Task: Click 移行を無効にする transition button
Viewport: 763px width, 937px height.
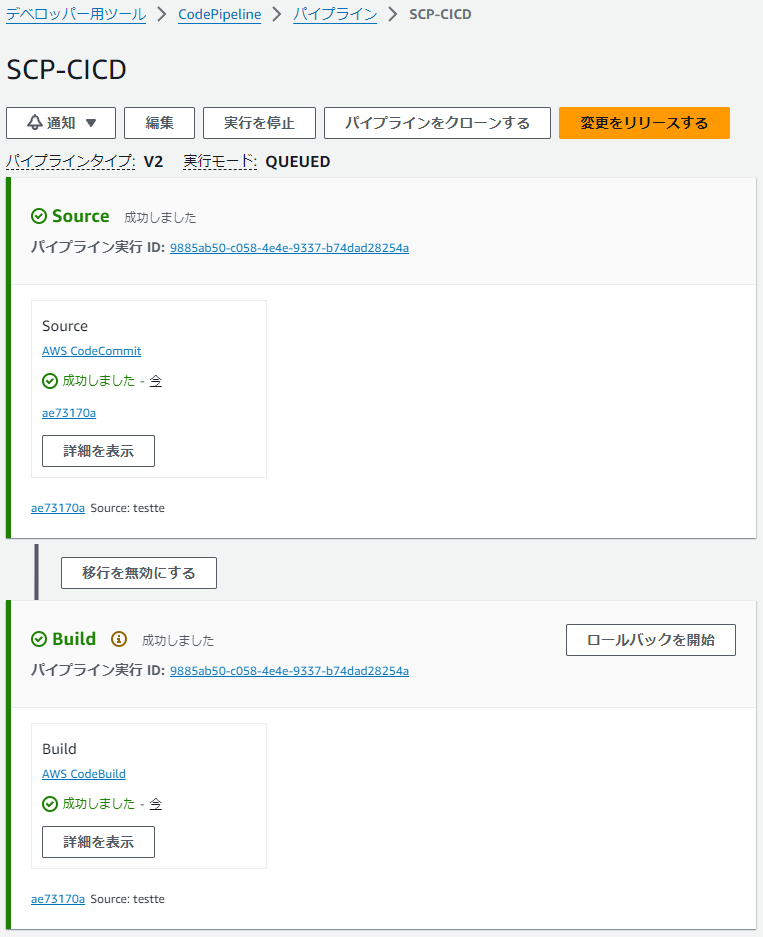Action: (139, 573)
